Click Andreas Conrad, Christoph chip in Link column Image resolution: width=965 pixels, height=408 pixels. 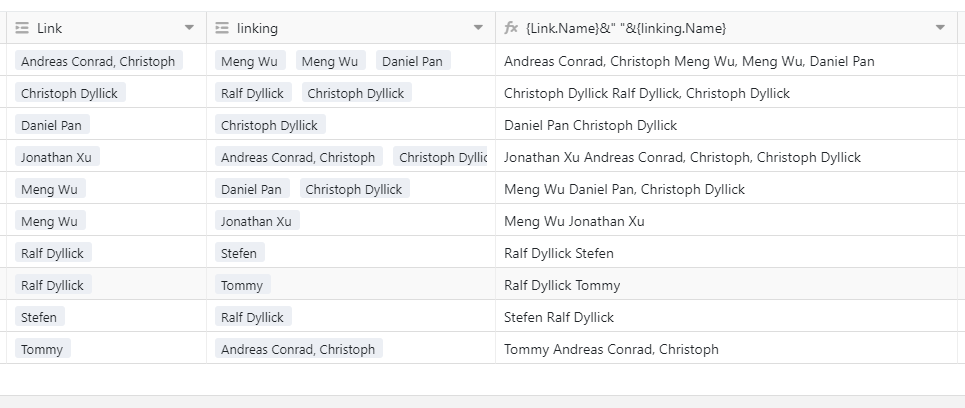pos(98,61)
